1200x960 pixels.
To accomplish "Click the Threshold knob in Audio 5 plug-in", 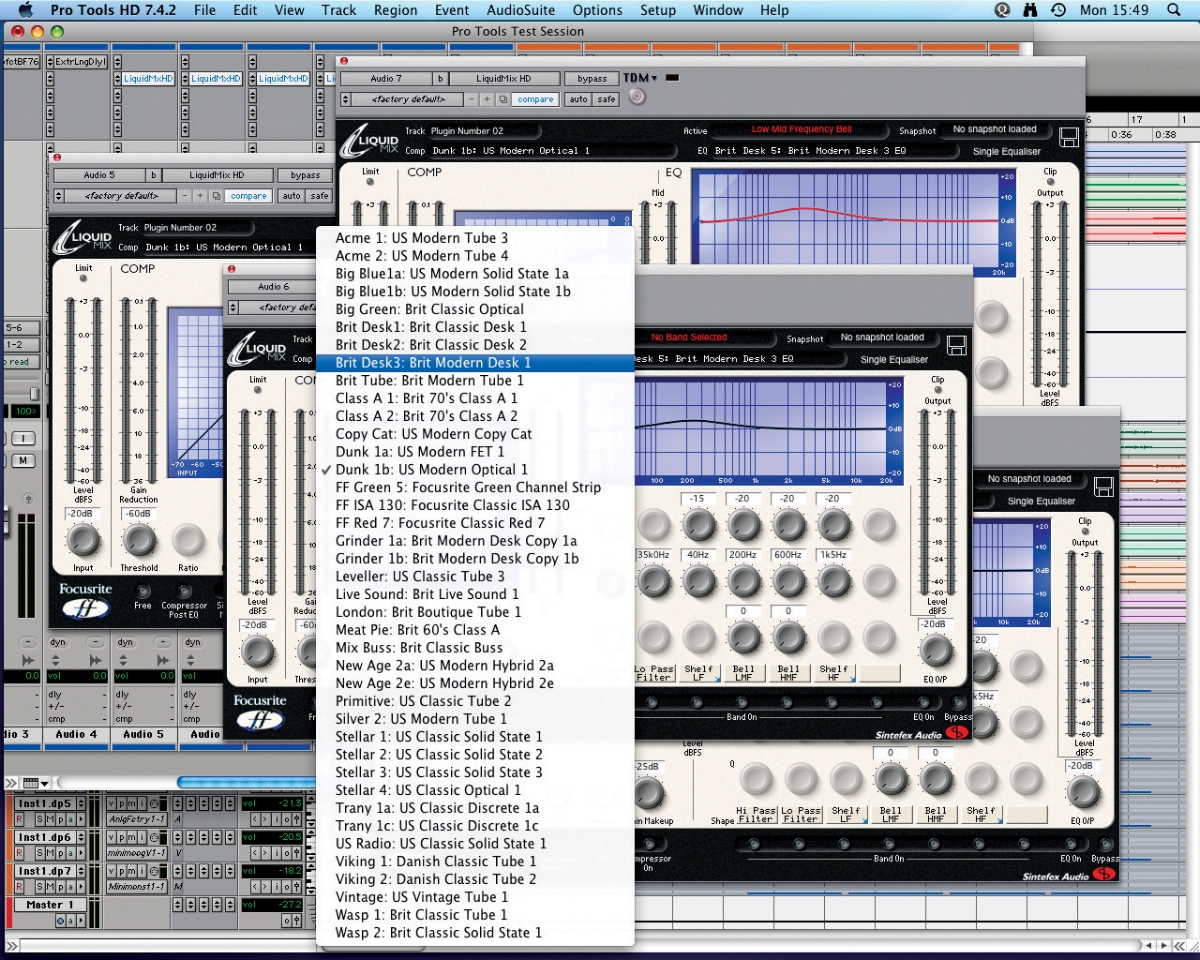I will click(x=139, y=541).
